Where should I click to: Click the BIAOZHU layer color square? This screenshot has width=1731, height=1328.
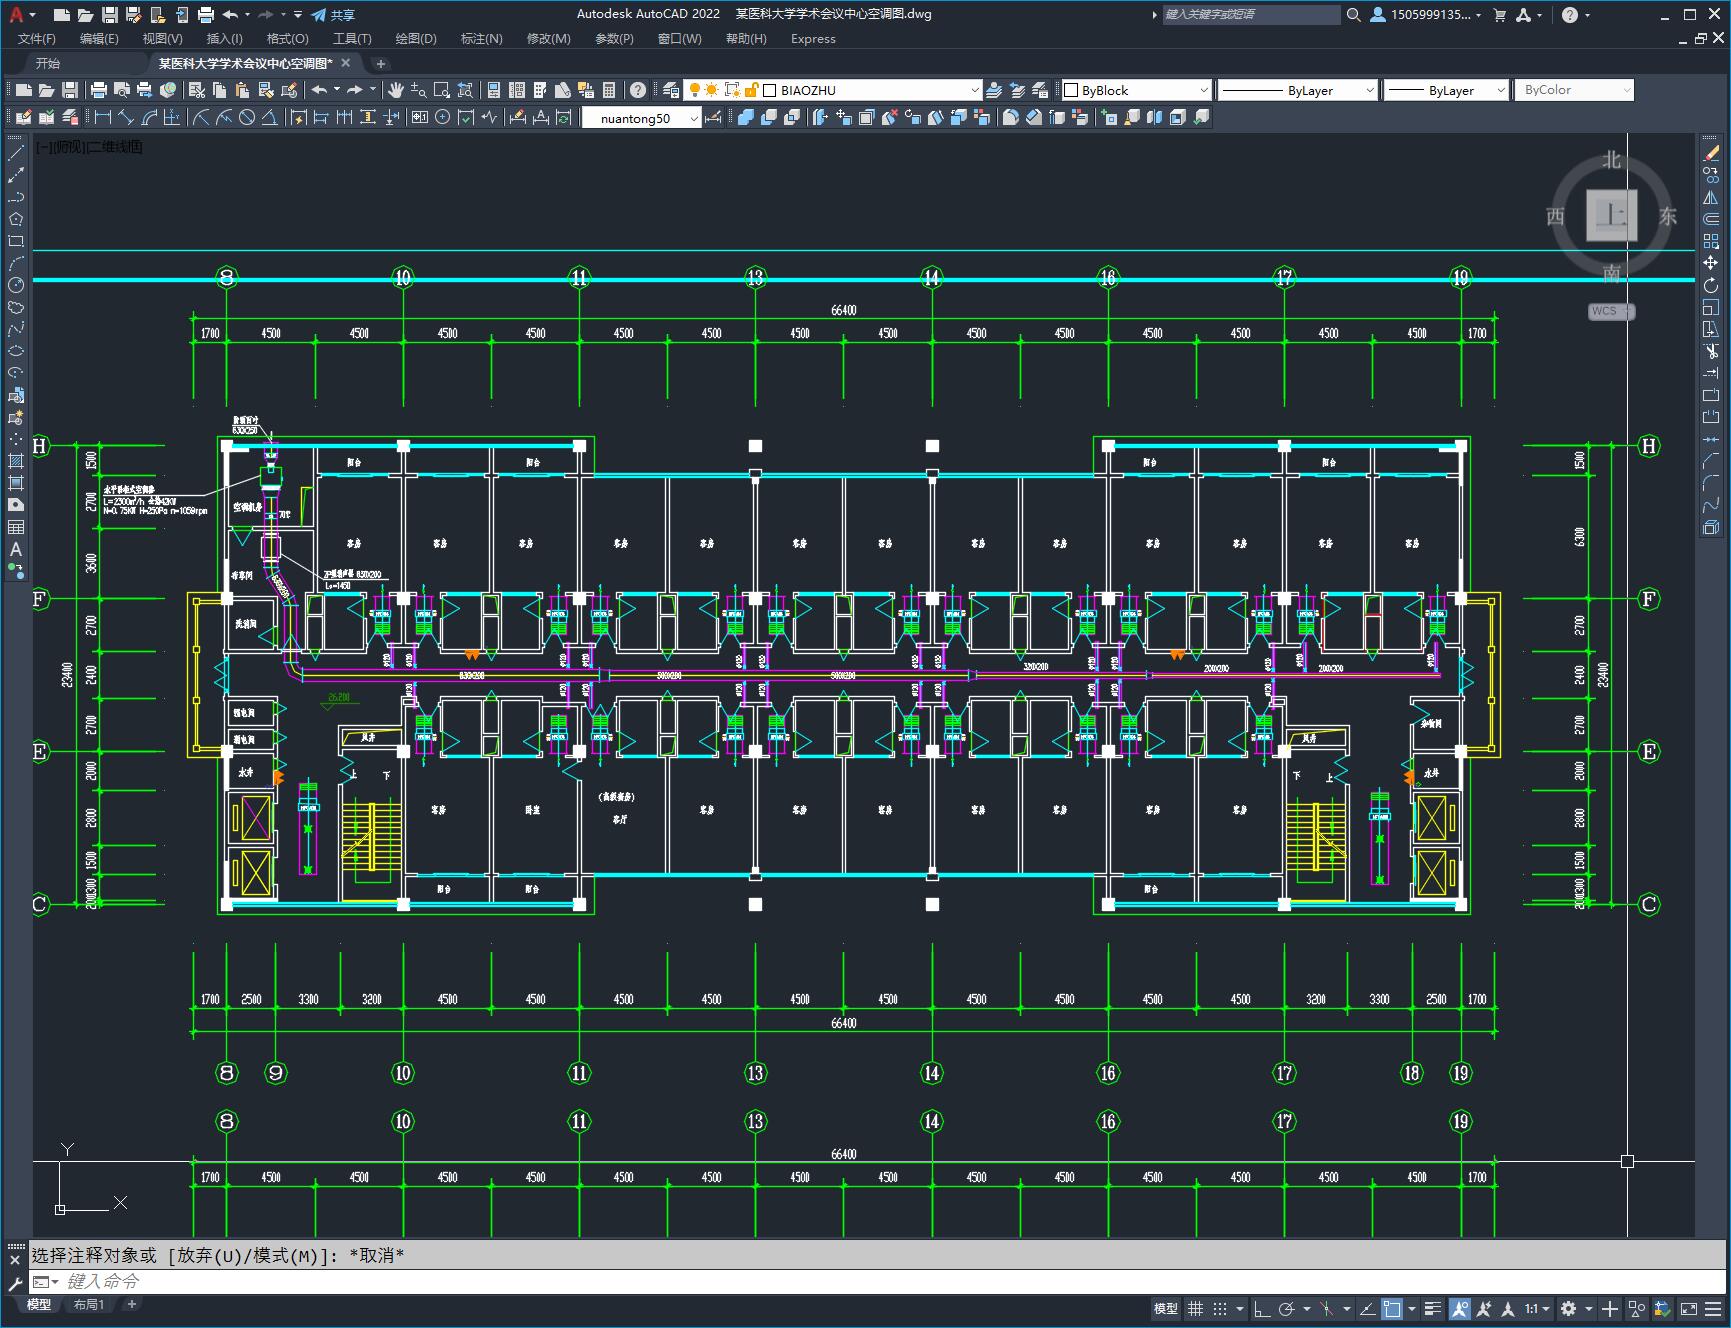click(770, 90)
